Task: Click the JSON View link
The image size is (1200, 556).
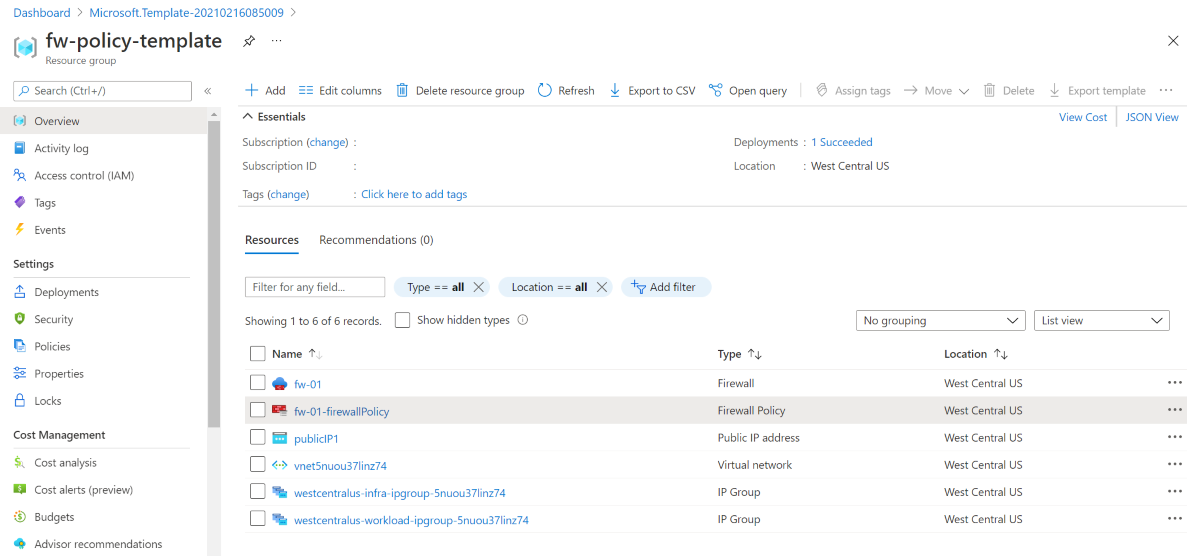Action: tap(1152, 117)
